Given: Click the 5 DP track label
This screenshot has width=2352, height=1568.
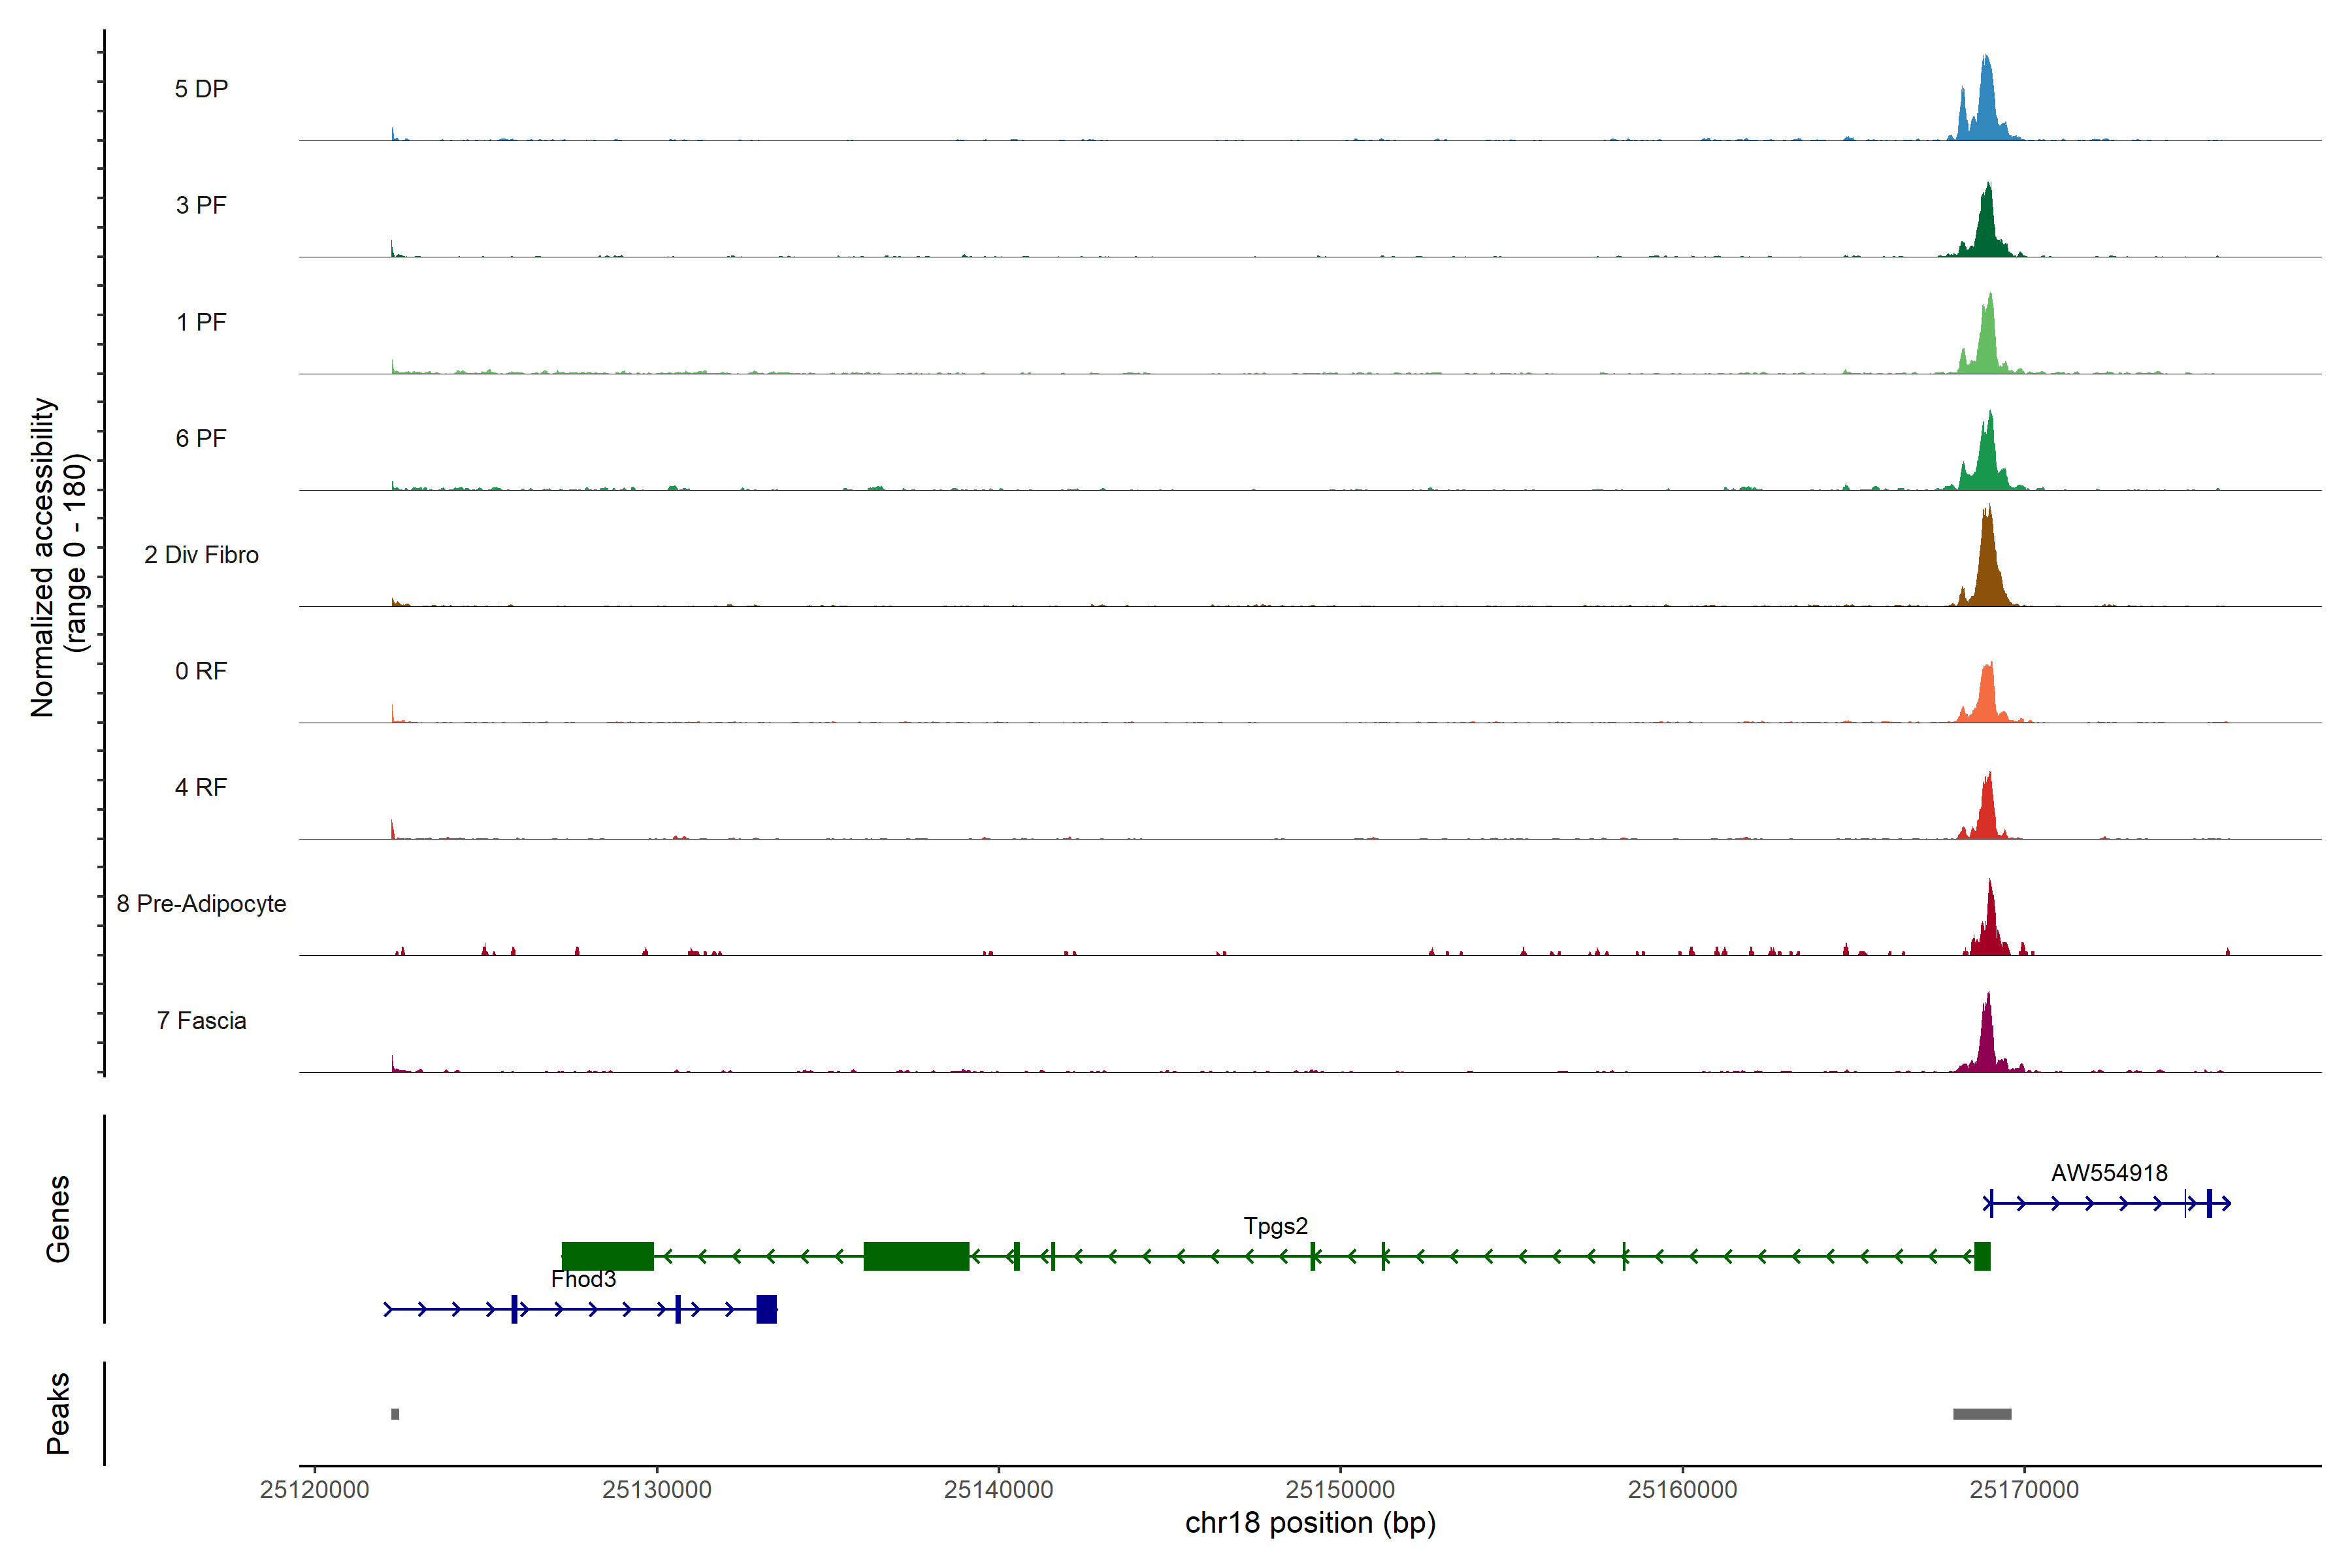Looking at the screenshot, I should (201, 89).
